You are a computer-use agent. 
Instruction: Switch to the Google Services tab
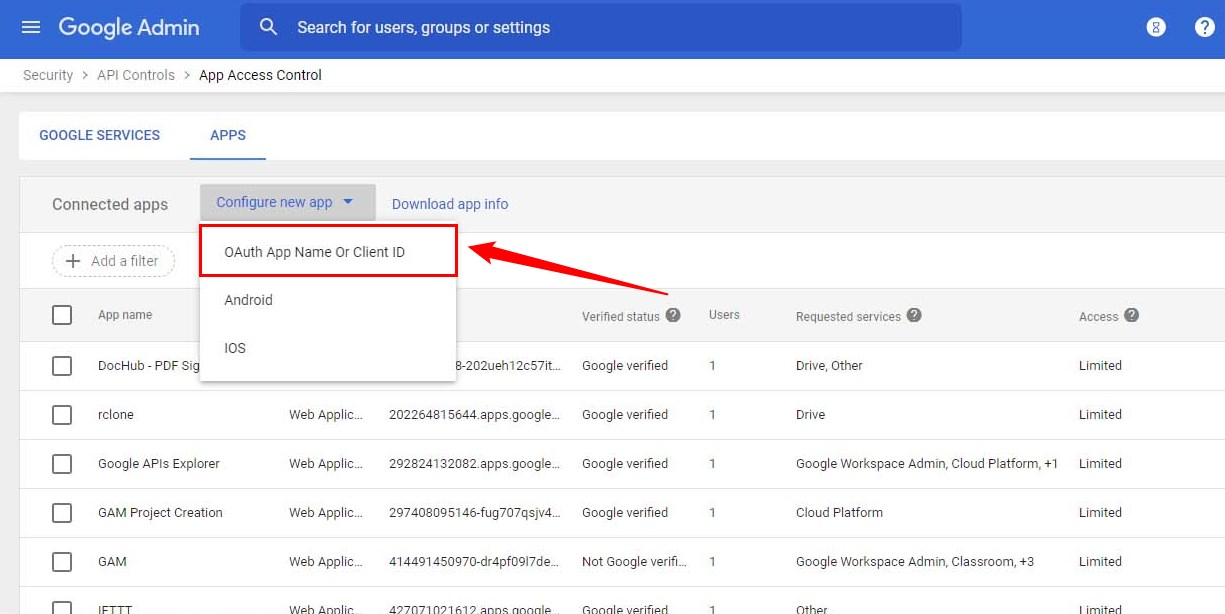99,135
